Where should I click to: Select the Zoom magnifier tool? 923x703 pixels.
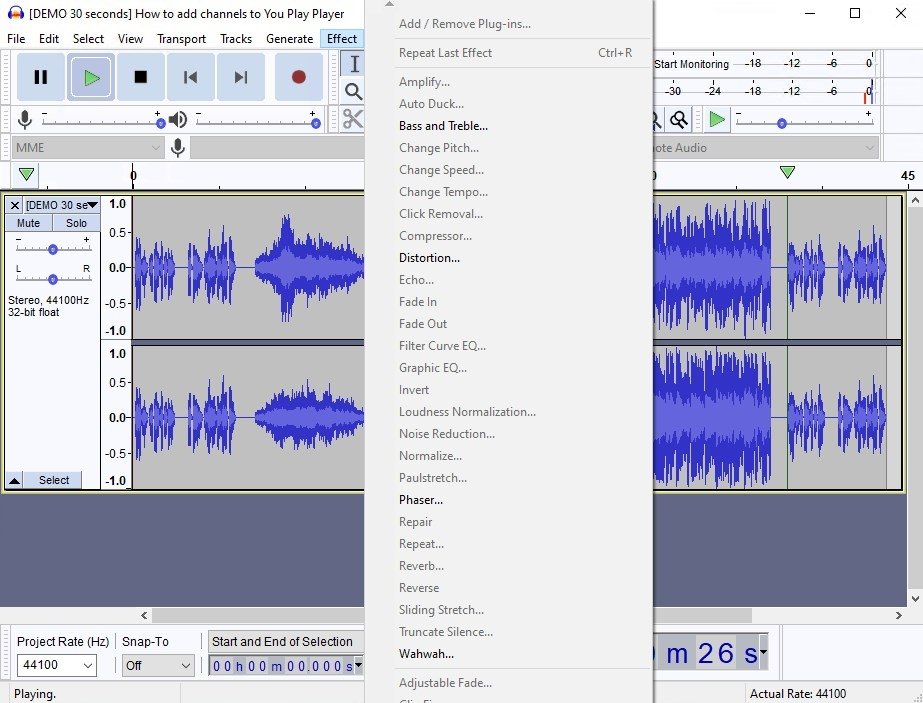pyautogui.click(x=353, y=91)
